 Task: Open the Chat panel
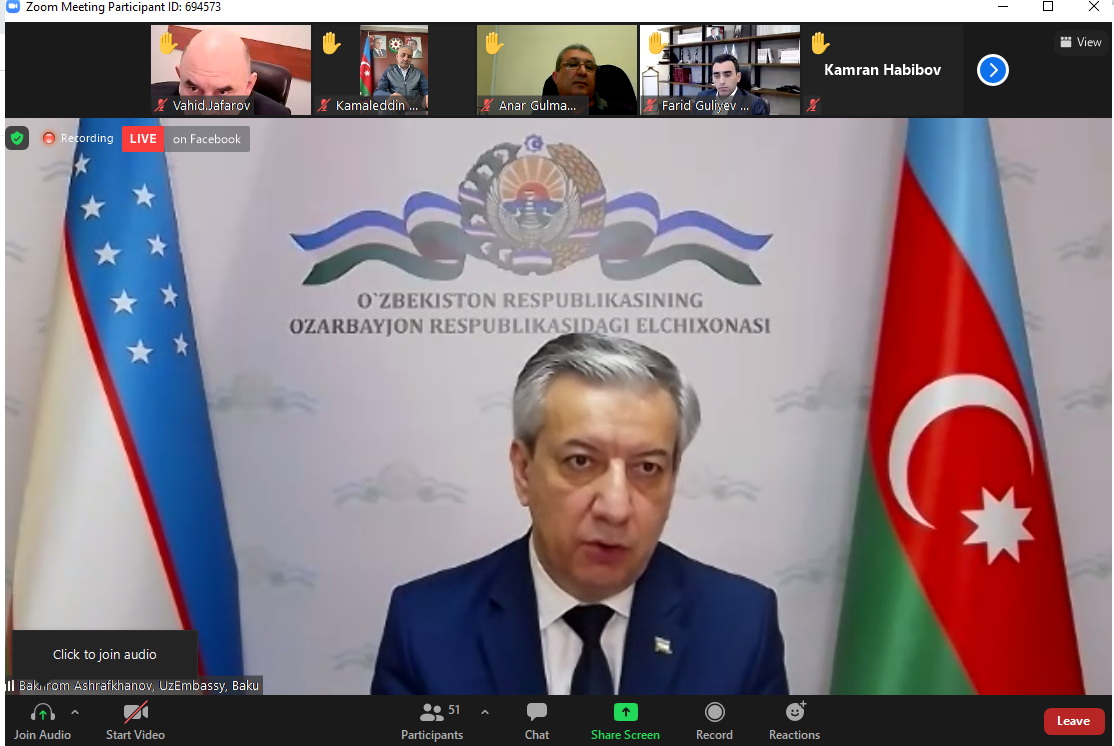tap(537, 720)
